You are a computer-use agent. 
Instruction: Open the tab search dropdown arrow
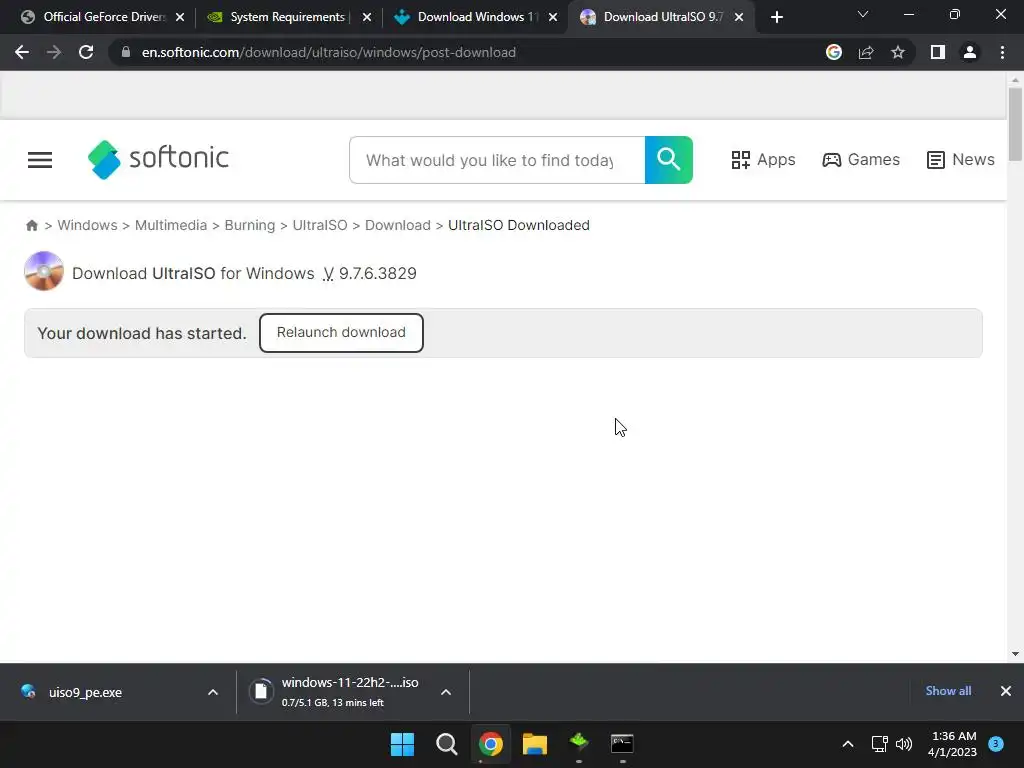tap(863, 14)
